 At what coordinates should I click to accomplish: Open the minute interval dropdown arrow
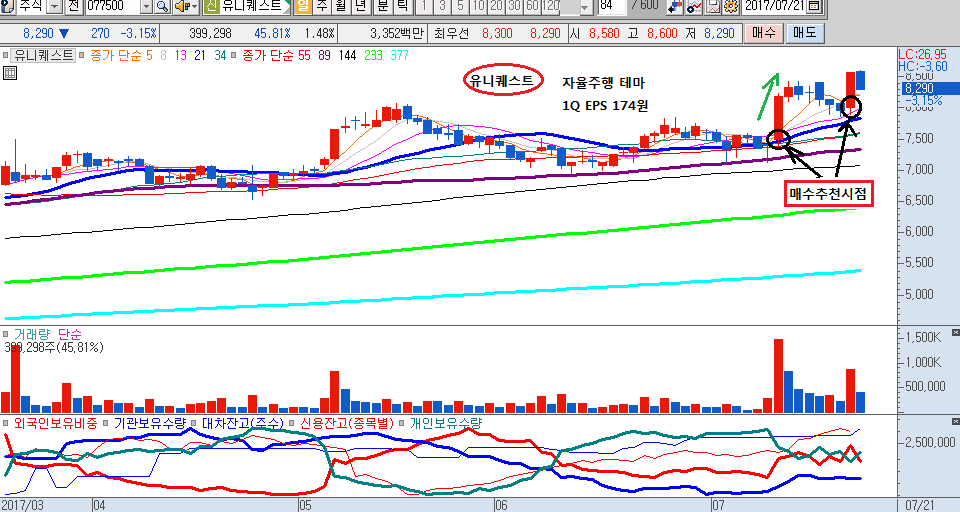(586, 7)
